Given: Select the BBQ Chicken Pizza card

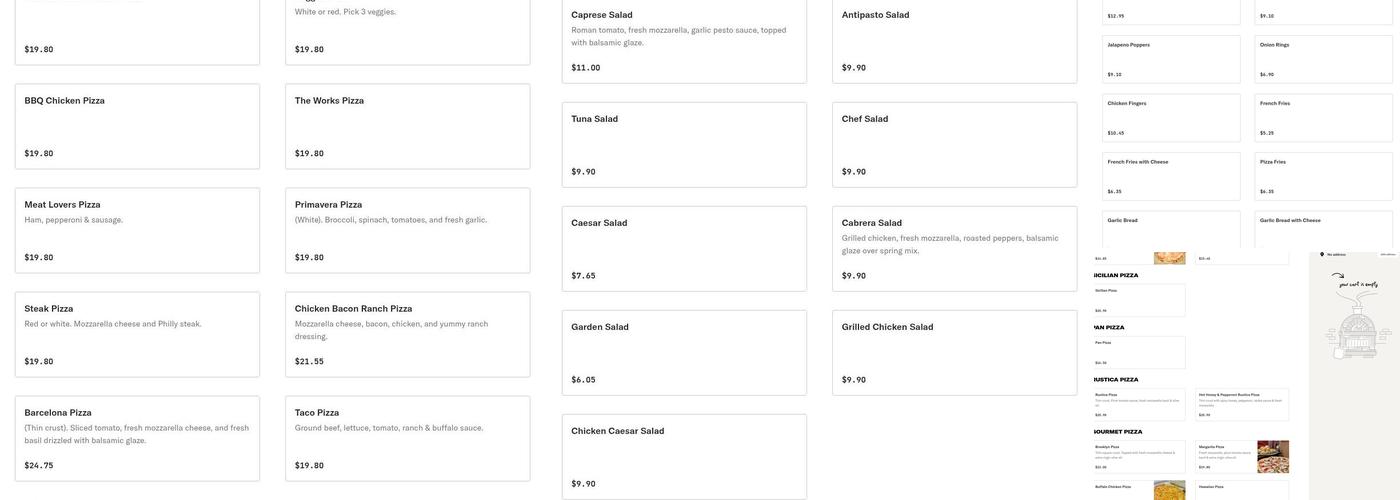Looking at the screenshot, I should [x=137, y=126].
